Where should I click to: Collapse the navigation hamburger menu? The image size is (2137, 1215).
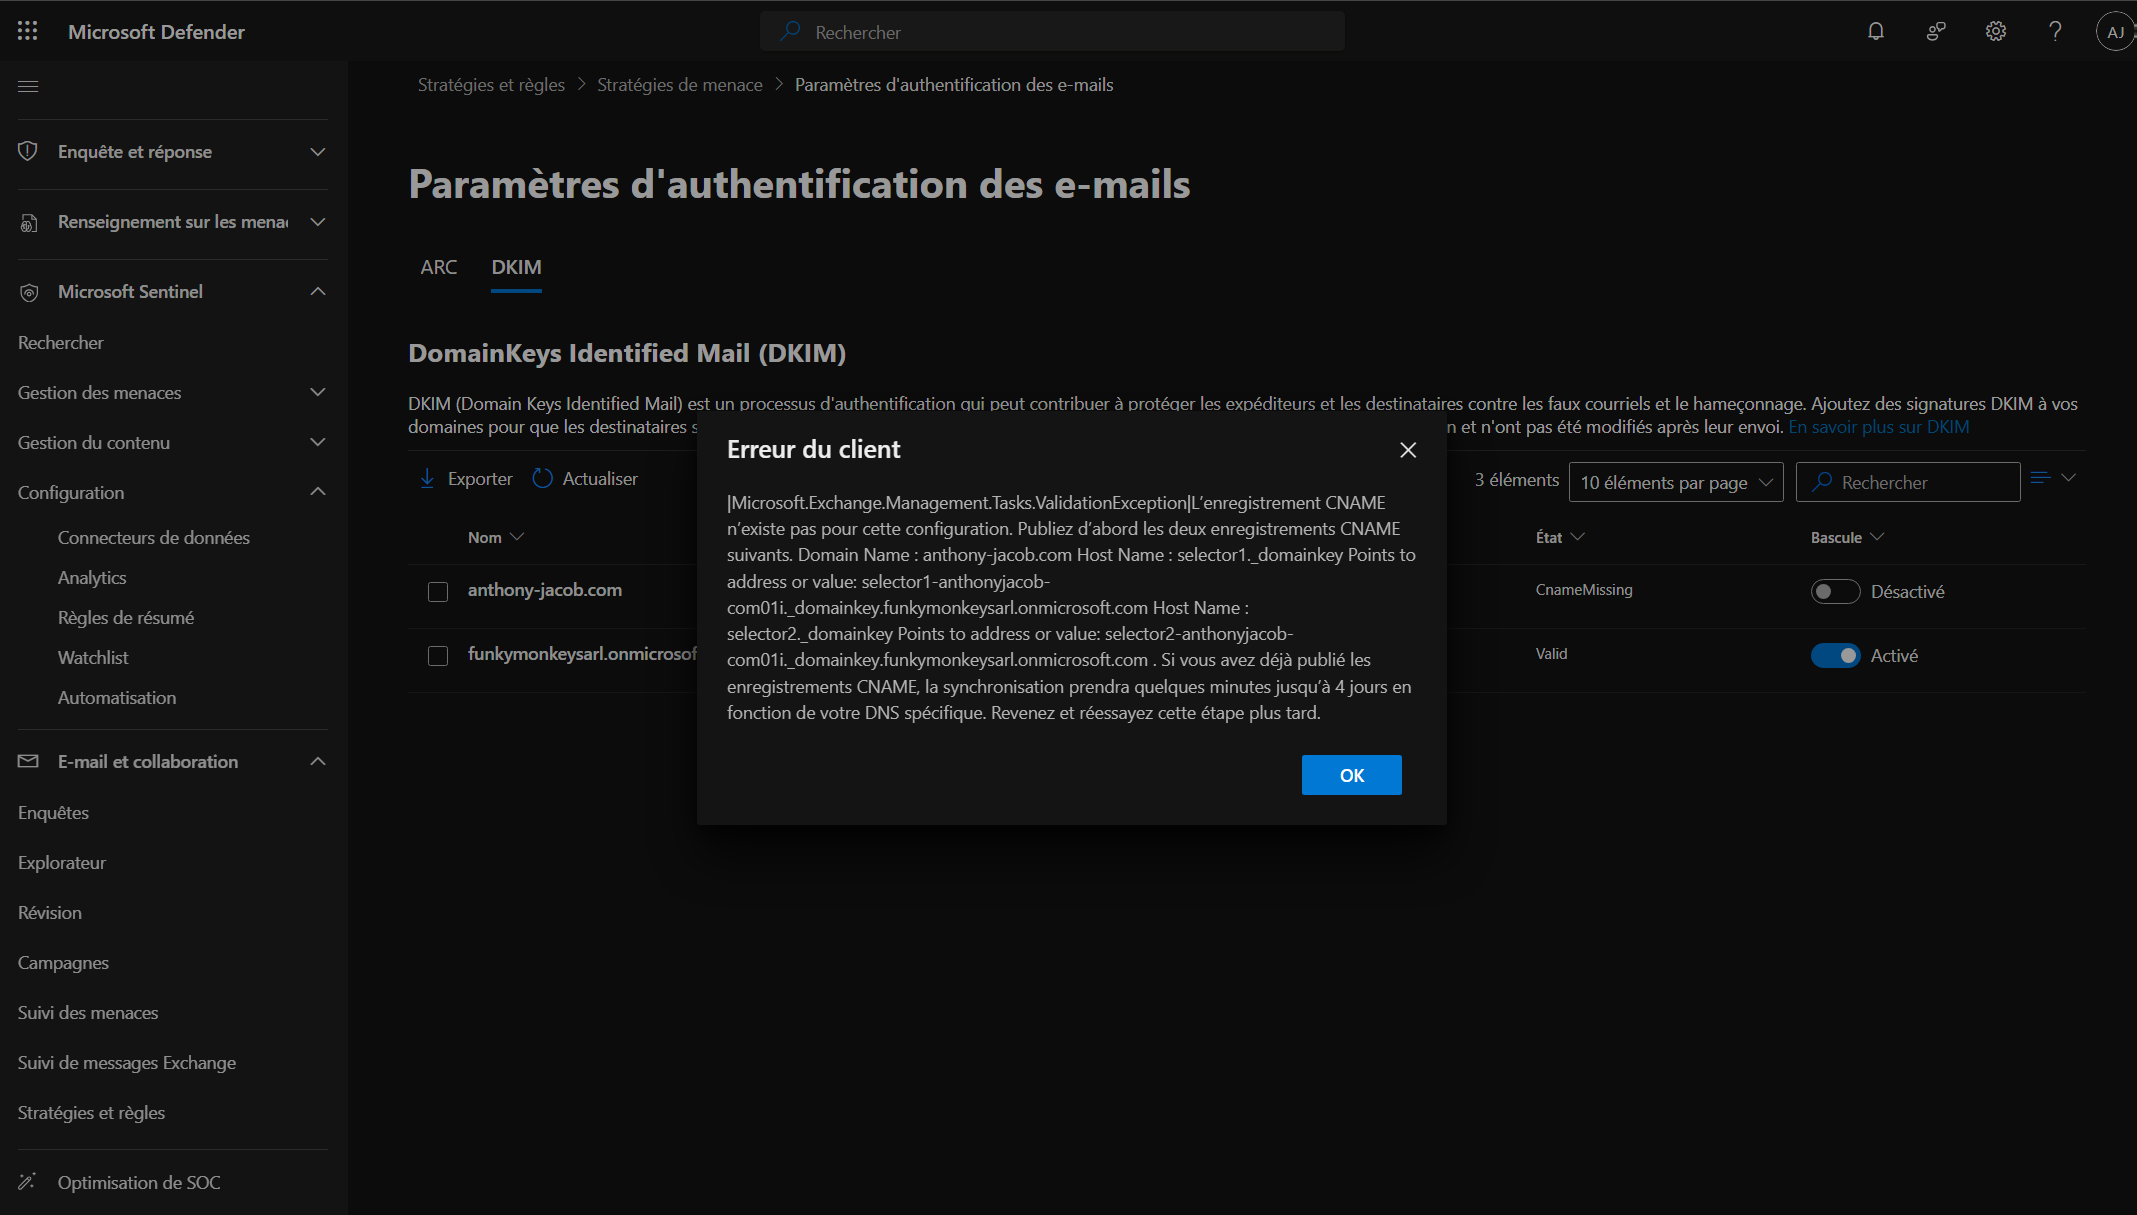coord(28,86)
